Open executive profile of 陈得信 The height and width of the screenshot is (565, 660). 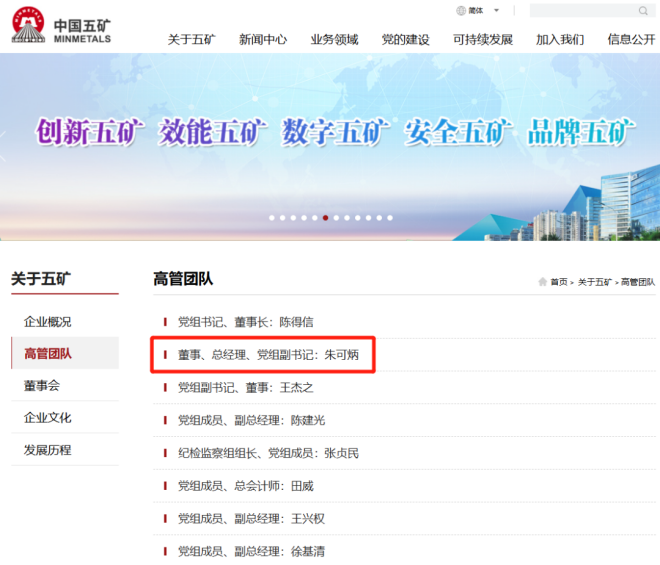[x=246, y=322]
